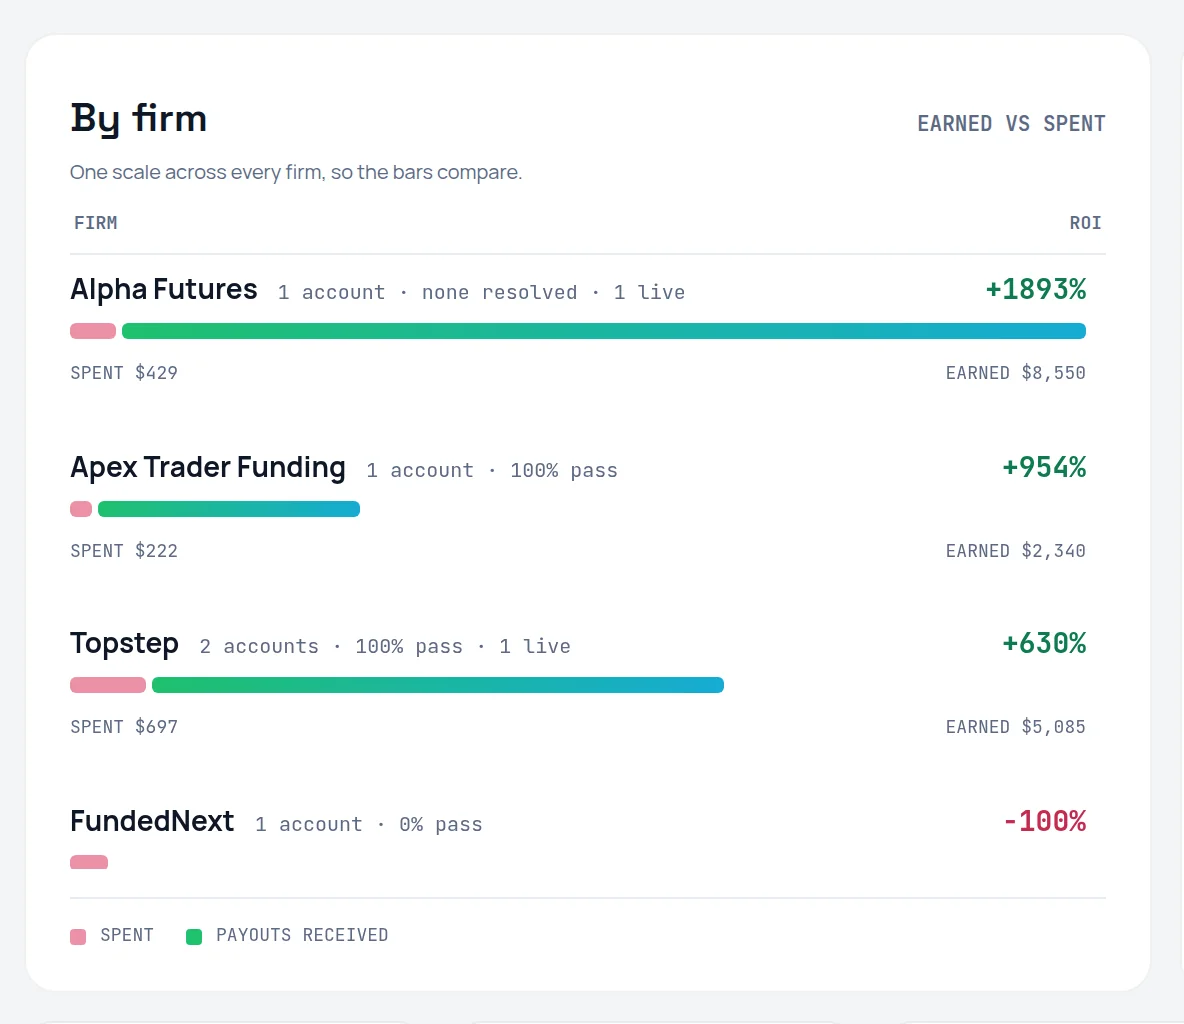Click Apex Trader Funding '100% pass' detail

click(x=563, y=470)
